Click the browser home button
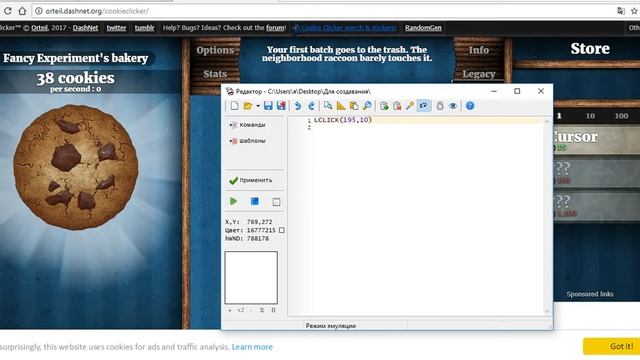 click(x=22, y=11)
